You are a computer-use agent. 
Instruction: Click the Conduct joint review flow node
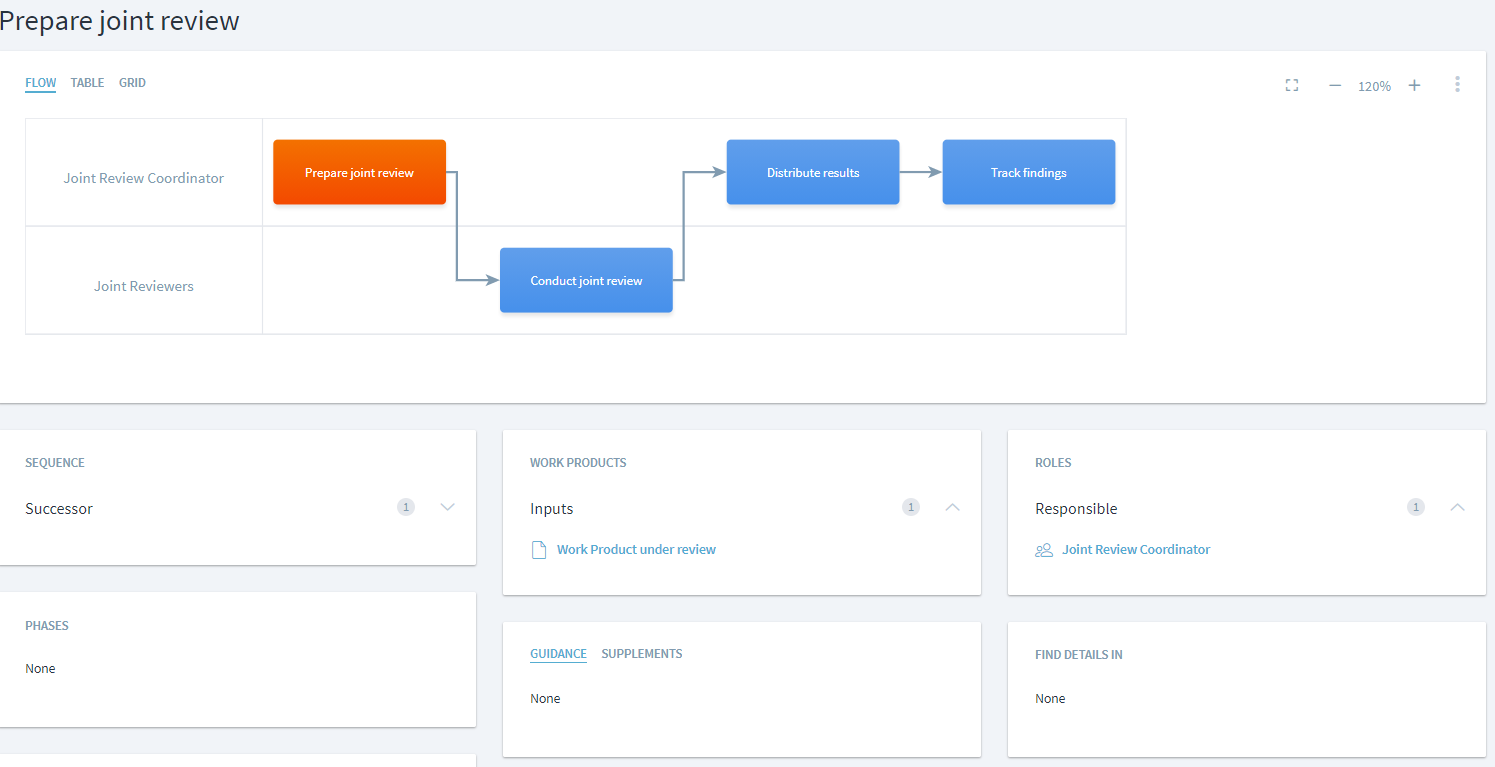pos(586,280)
